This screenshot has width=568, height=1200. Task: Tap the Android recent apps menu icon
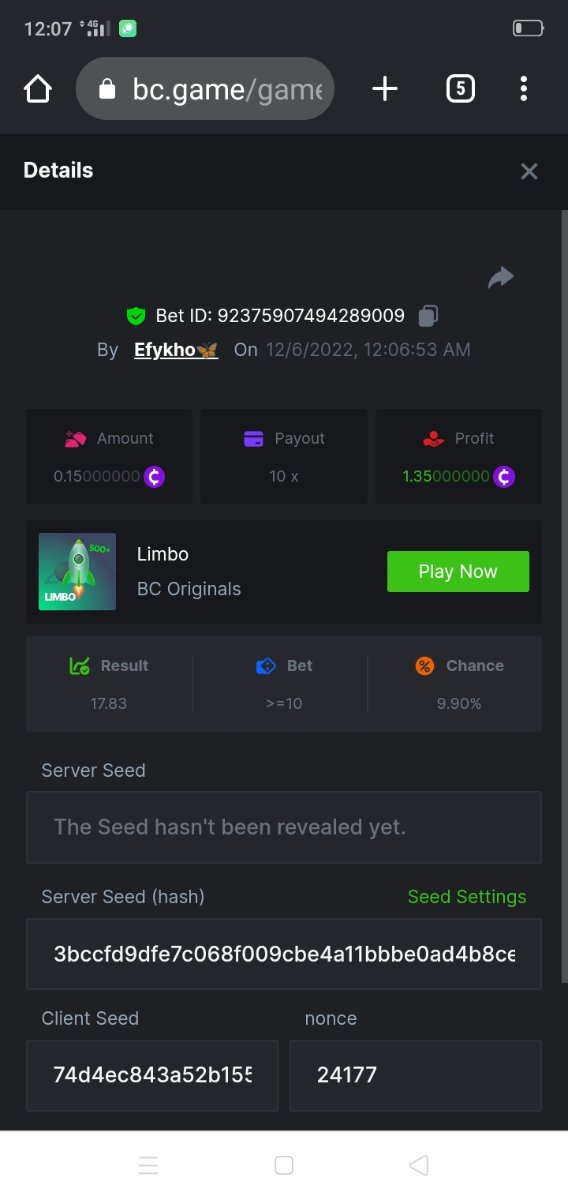(148, 1165)
